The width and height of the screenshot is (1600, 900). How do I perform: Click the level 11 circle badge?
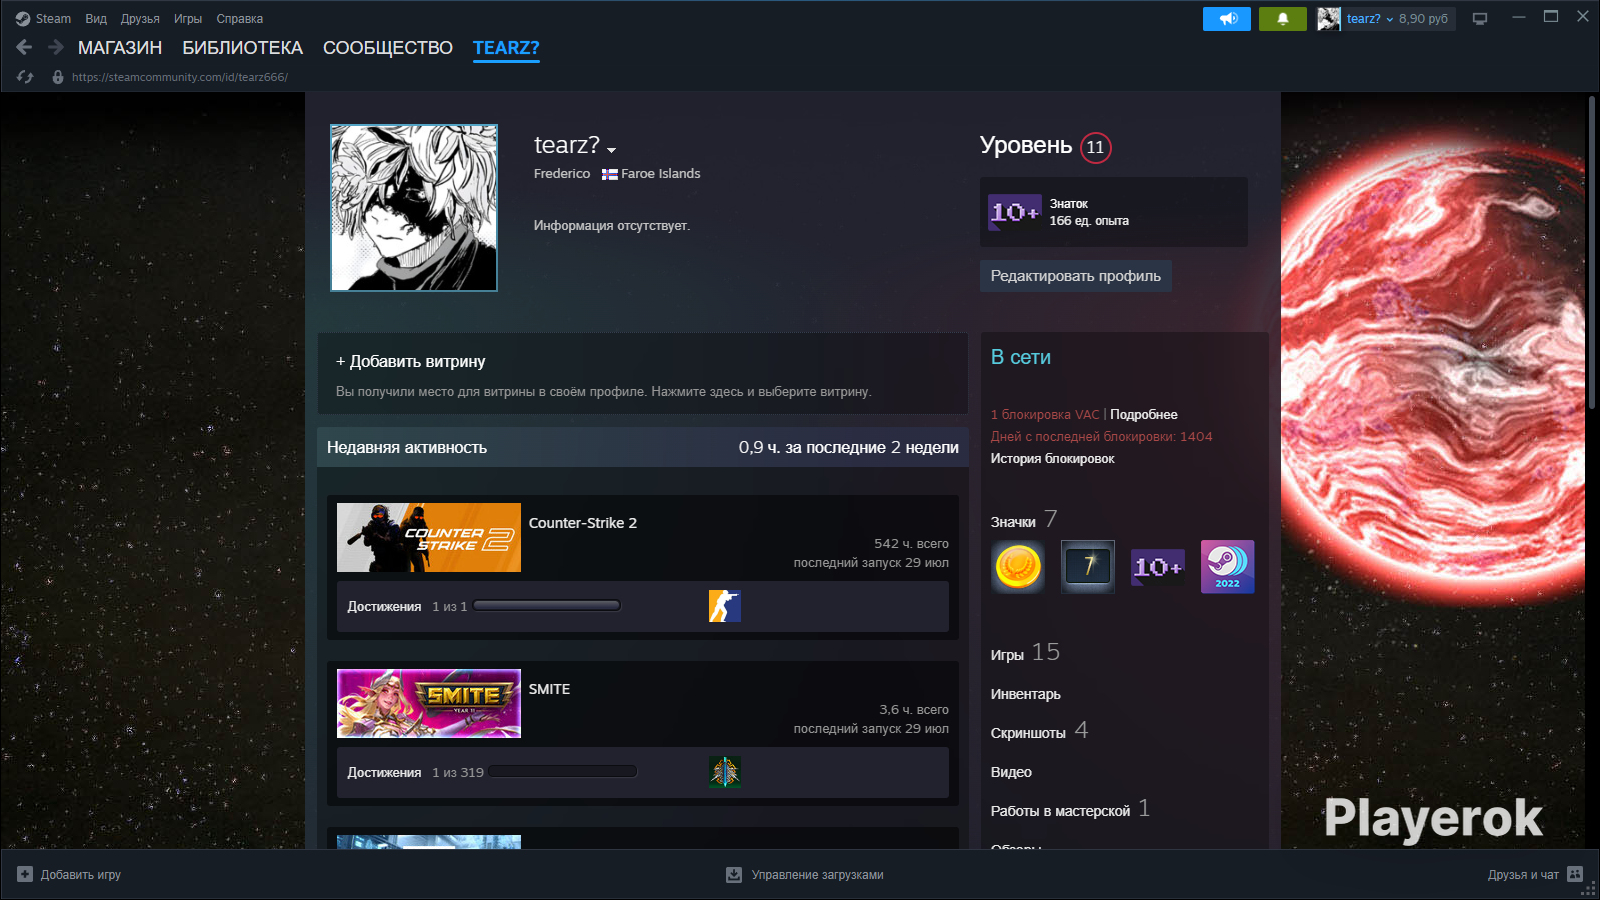point(1096,148)
